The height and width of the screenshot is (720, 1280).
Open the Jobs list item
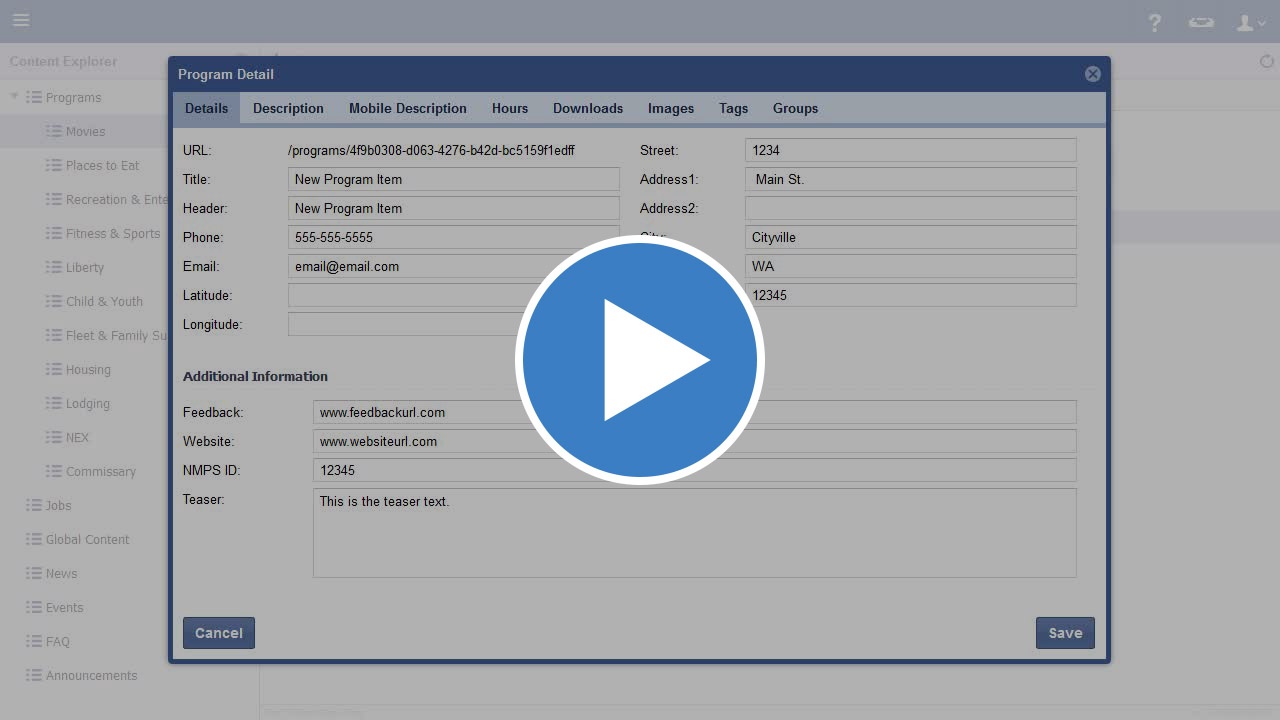click(x=58, y=506)
